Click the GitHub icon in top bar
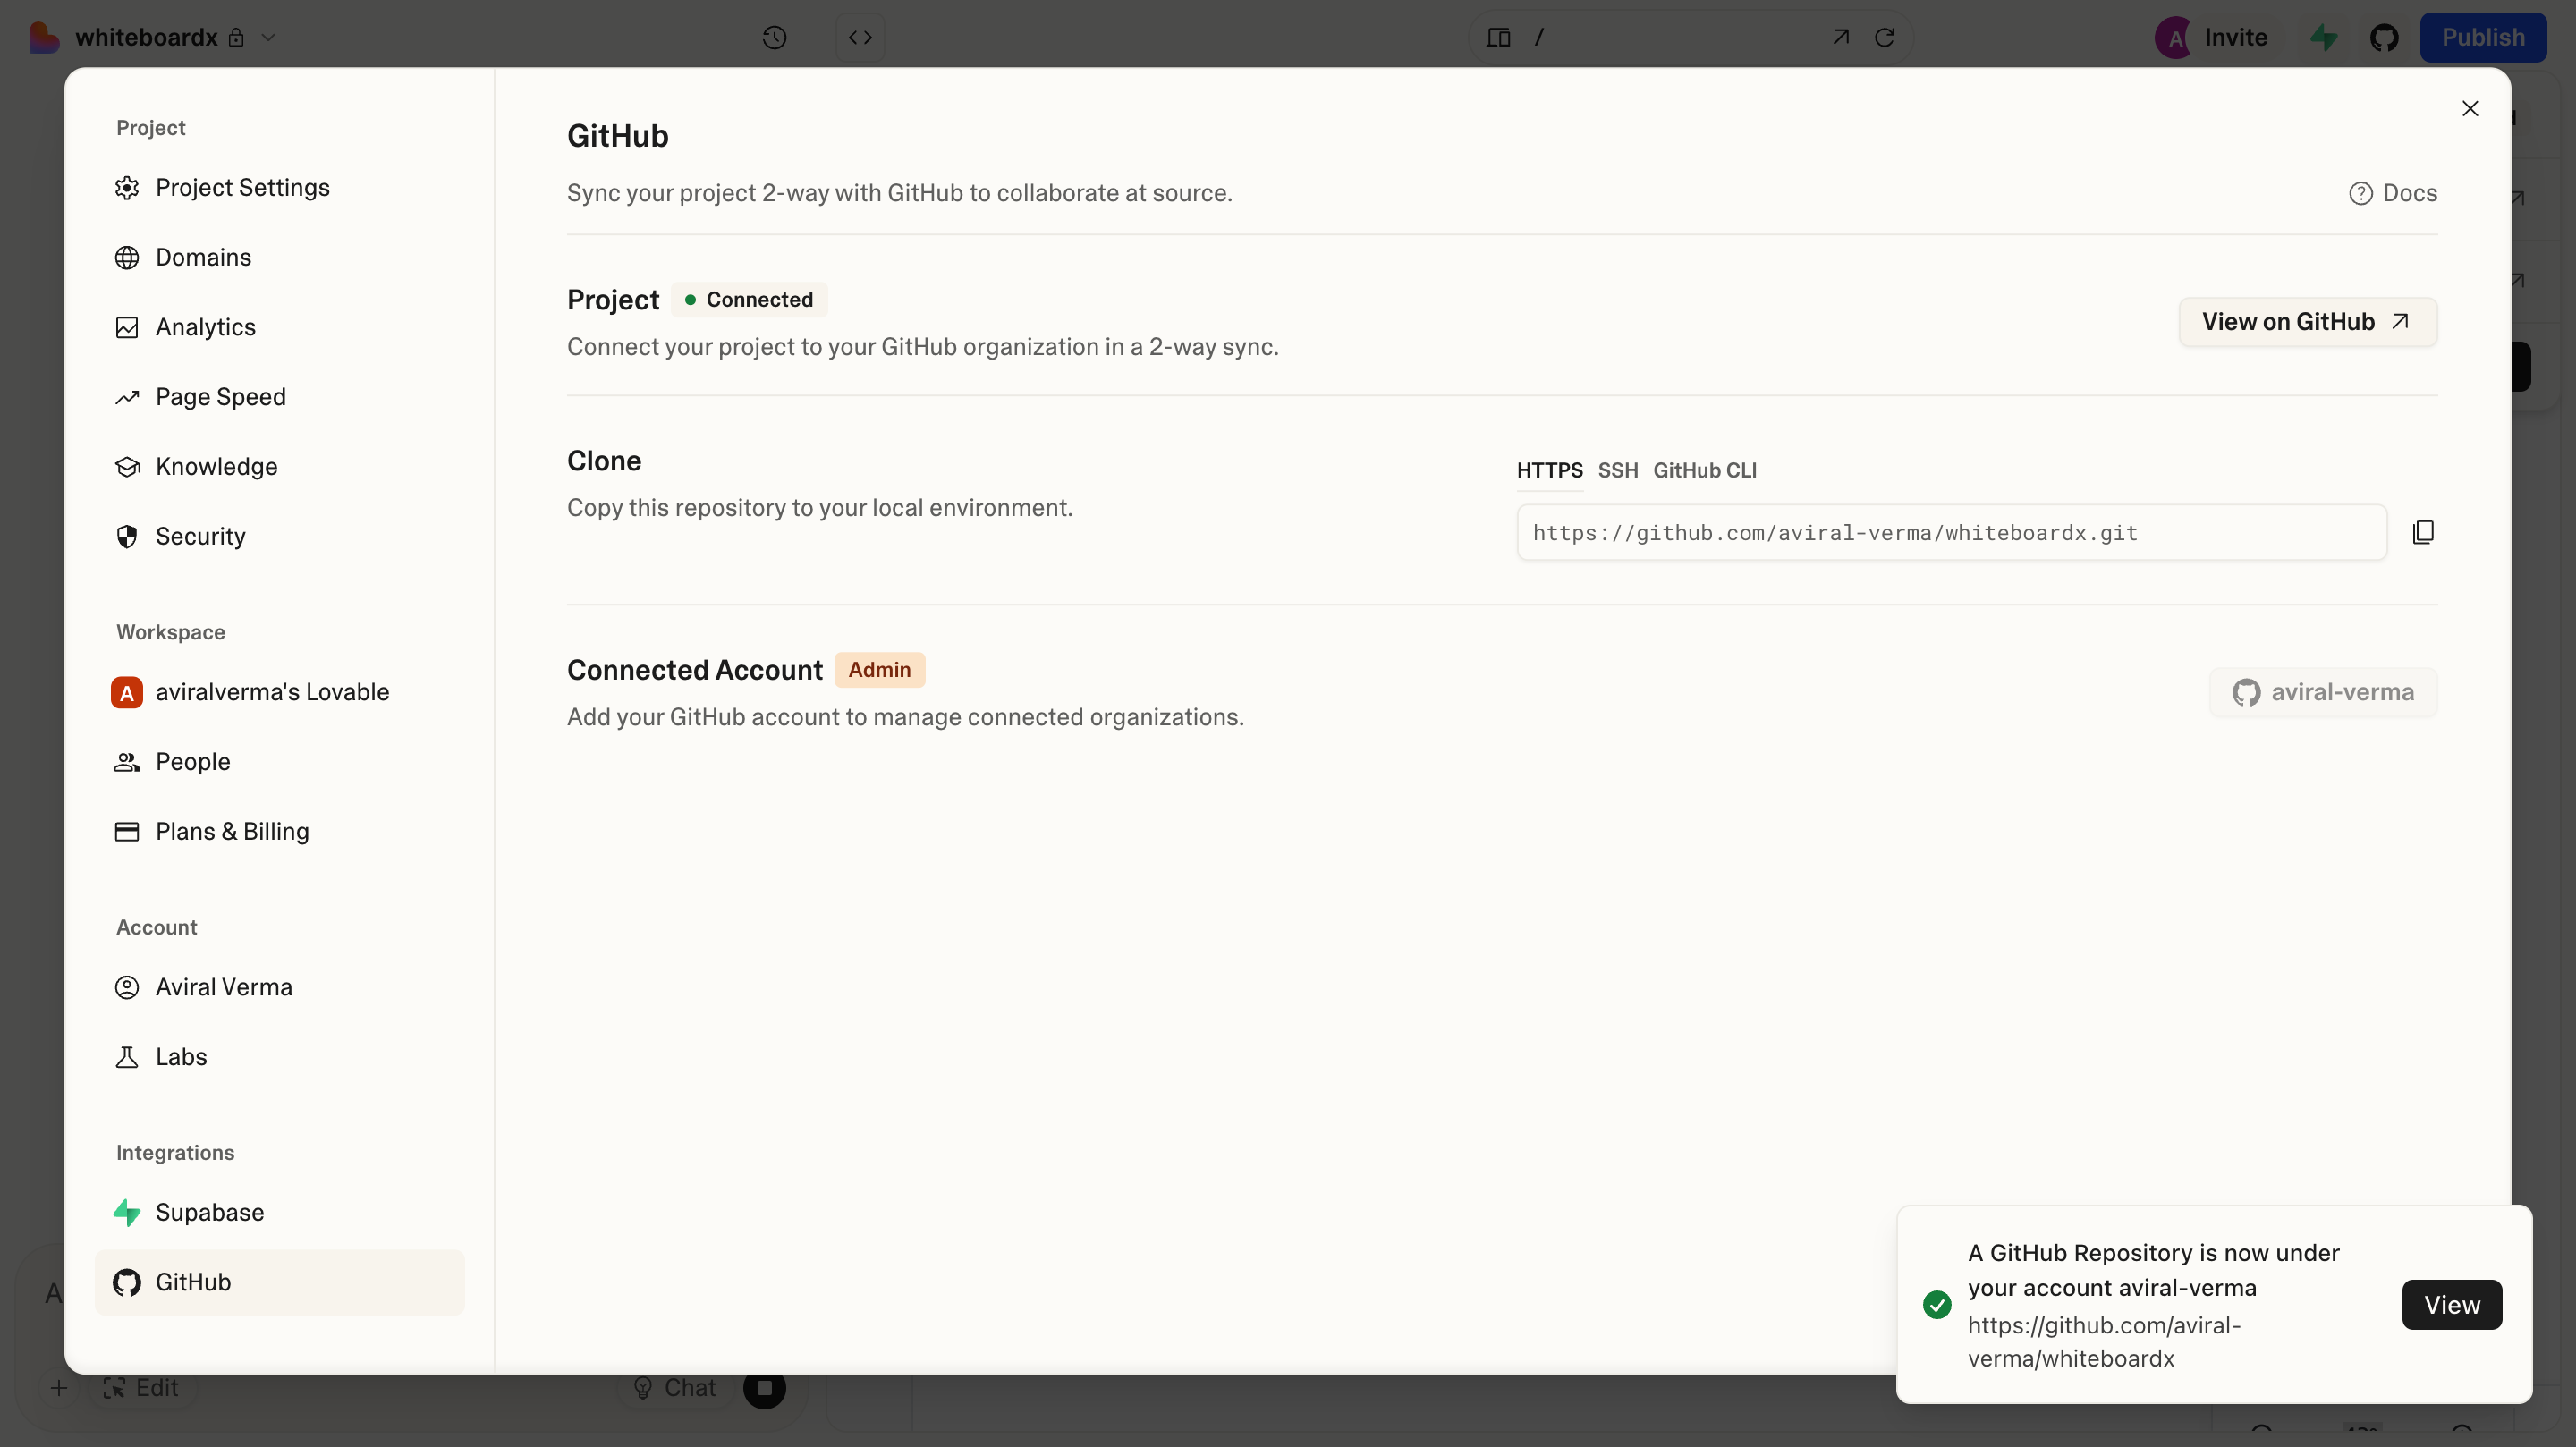 click(x=2384, y=37)
